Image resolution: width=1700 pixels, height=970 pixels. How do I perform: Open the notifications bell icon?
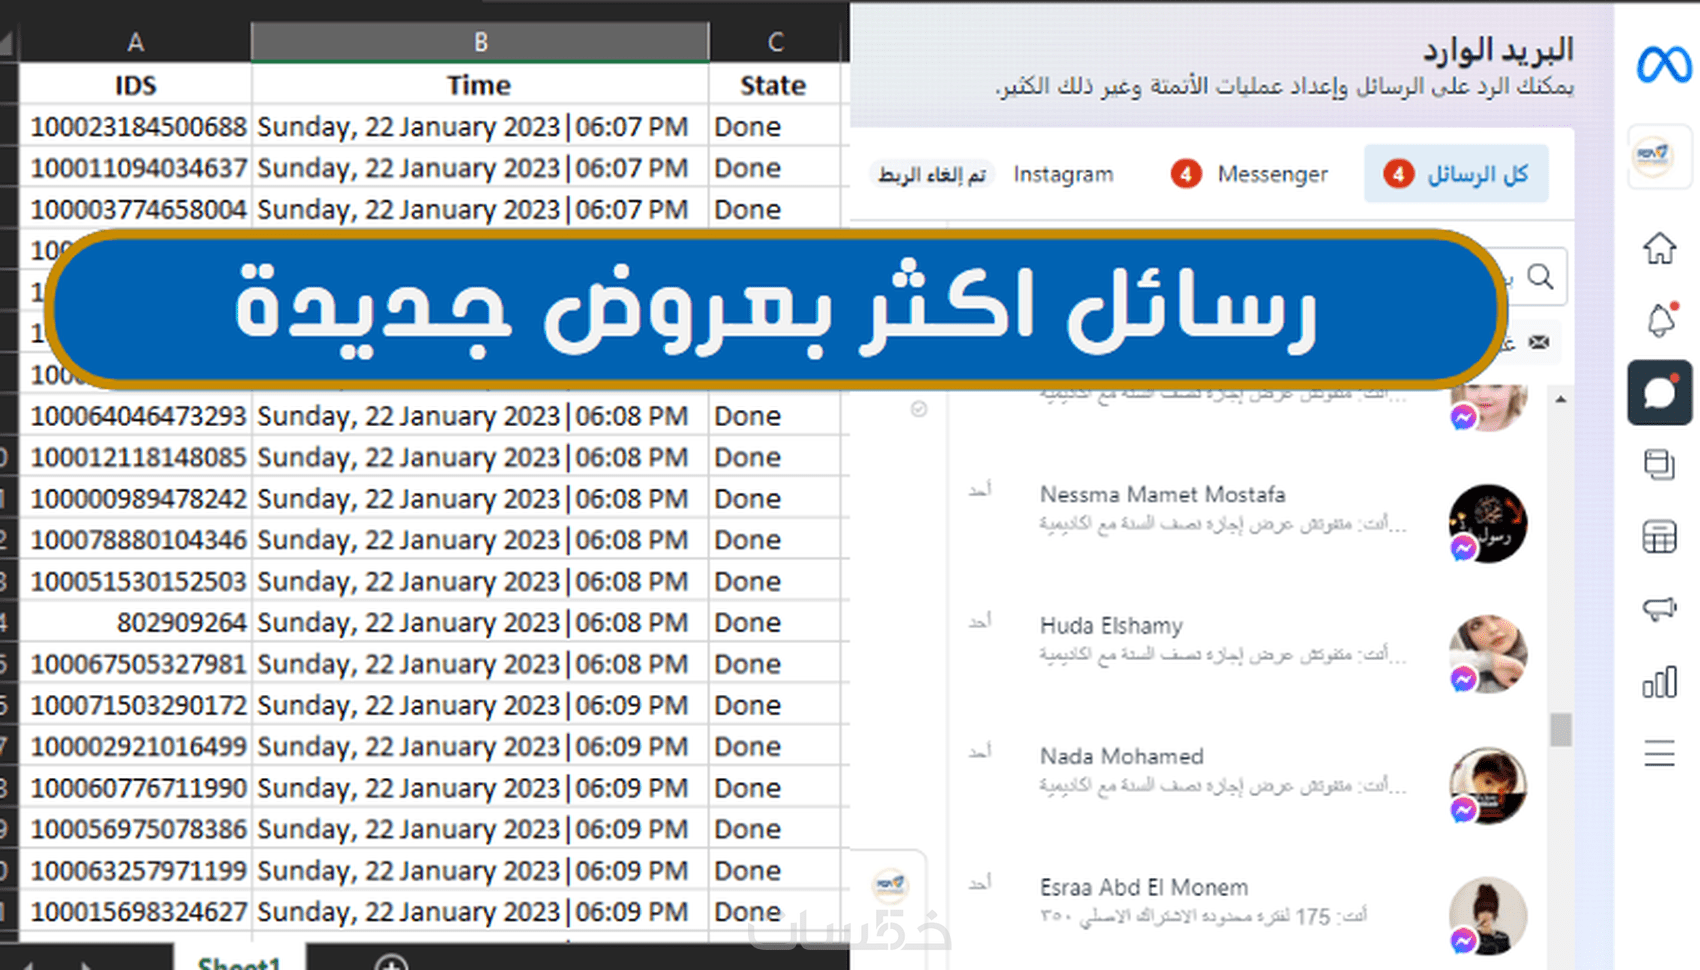point(1660,320)
